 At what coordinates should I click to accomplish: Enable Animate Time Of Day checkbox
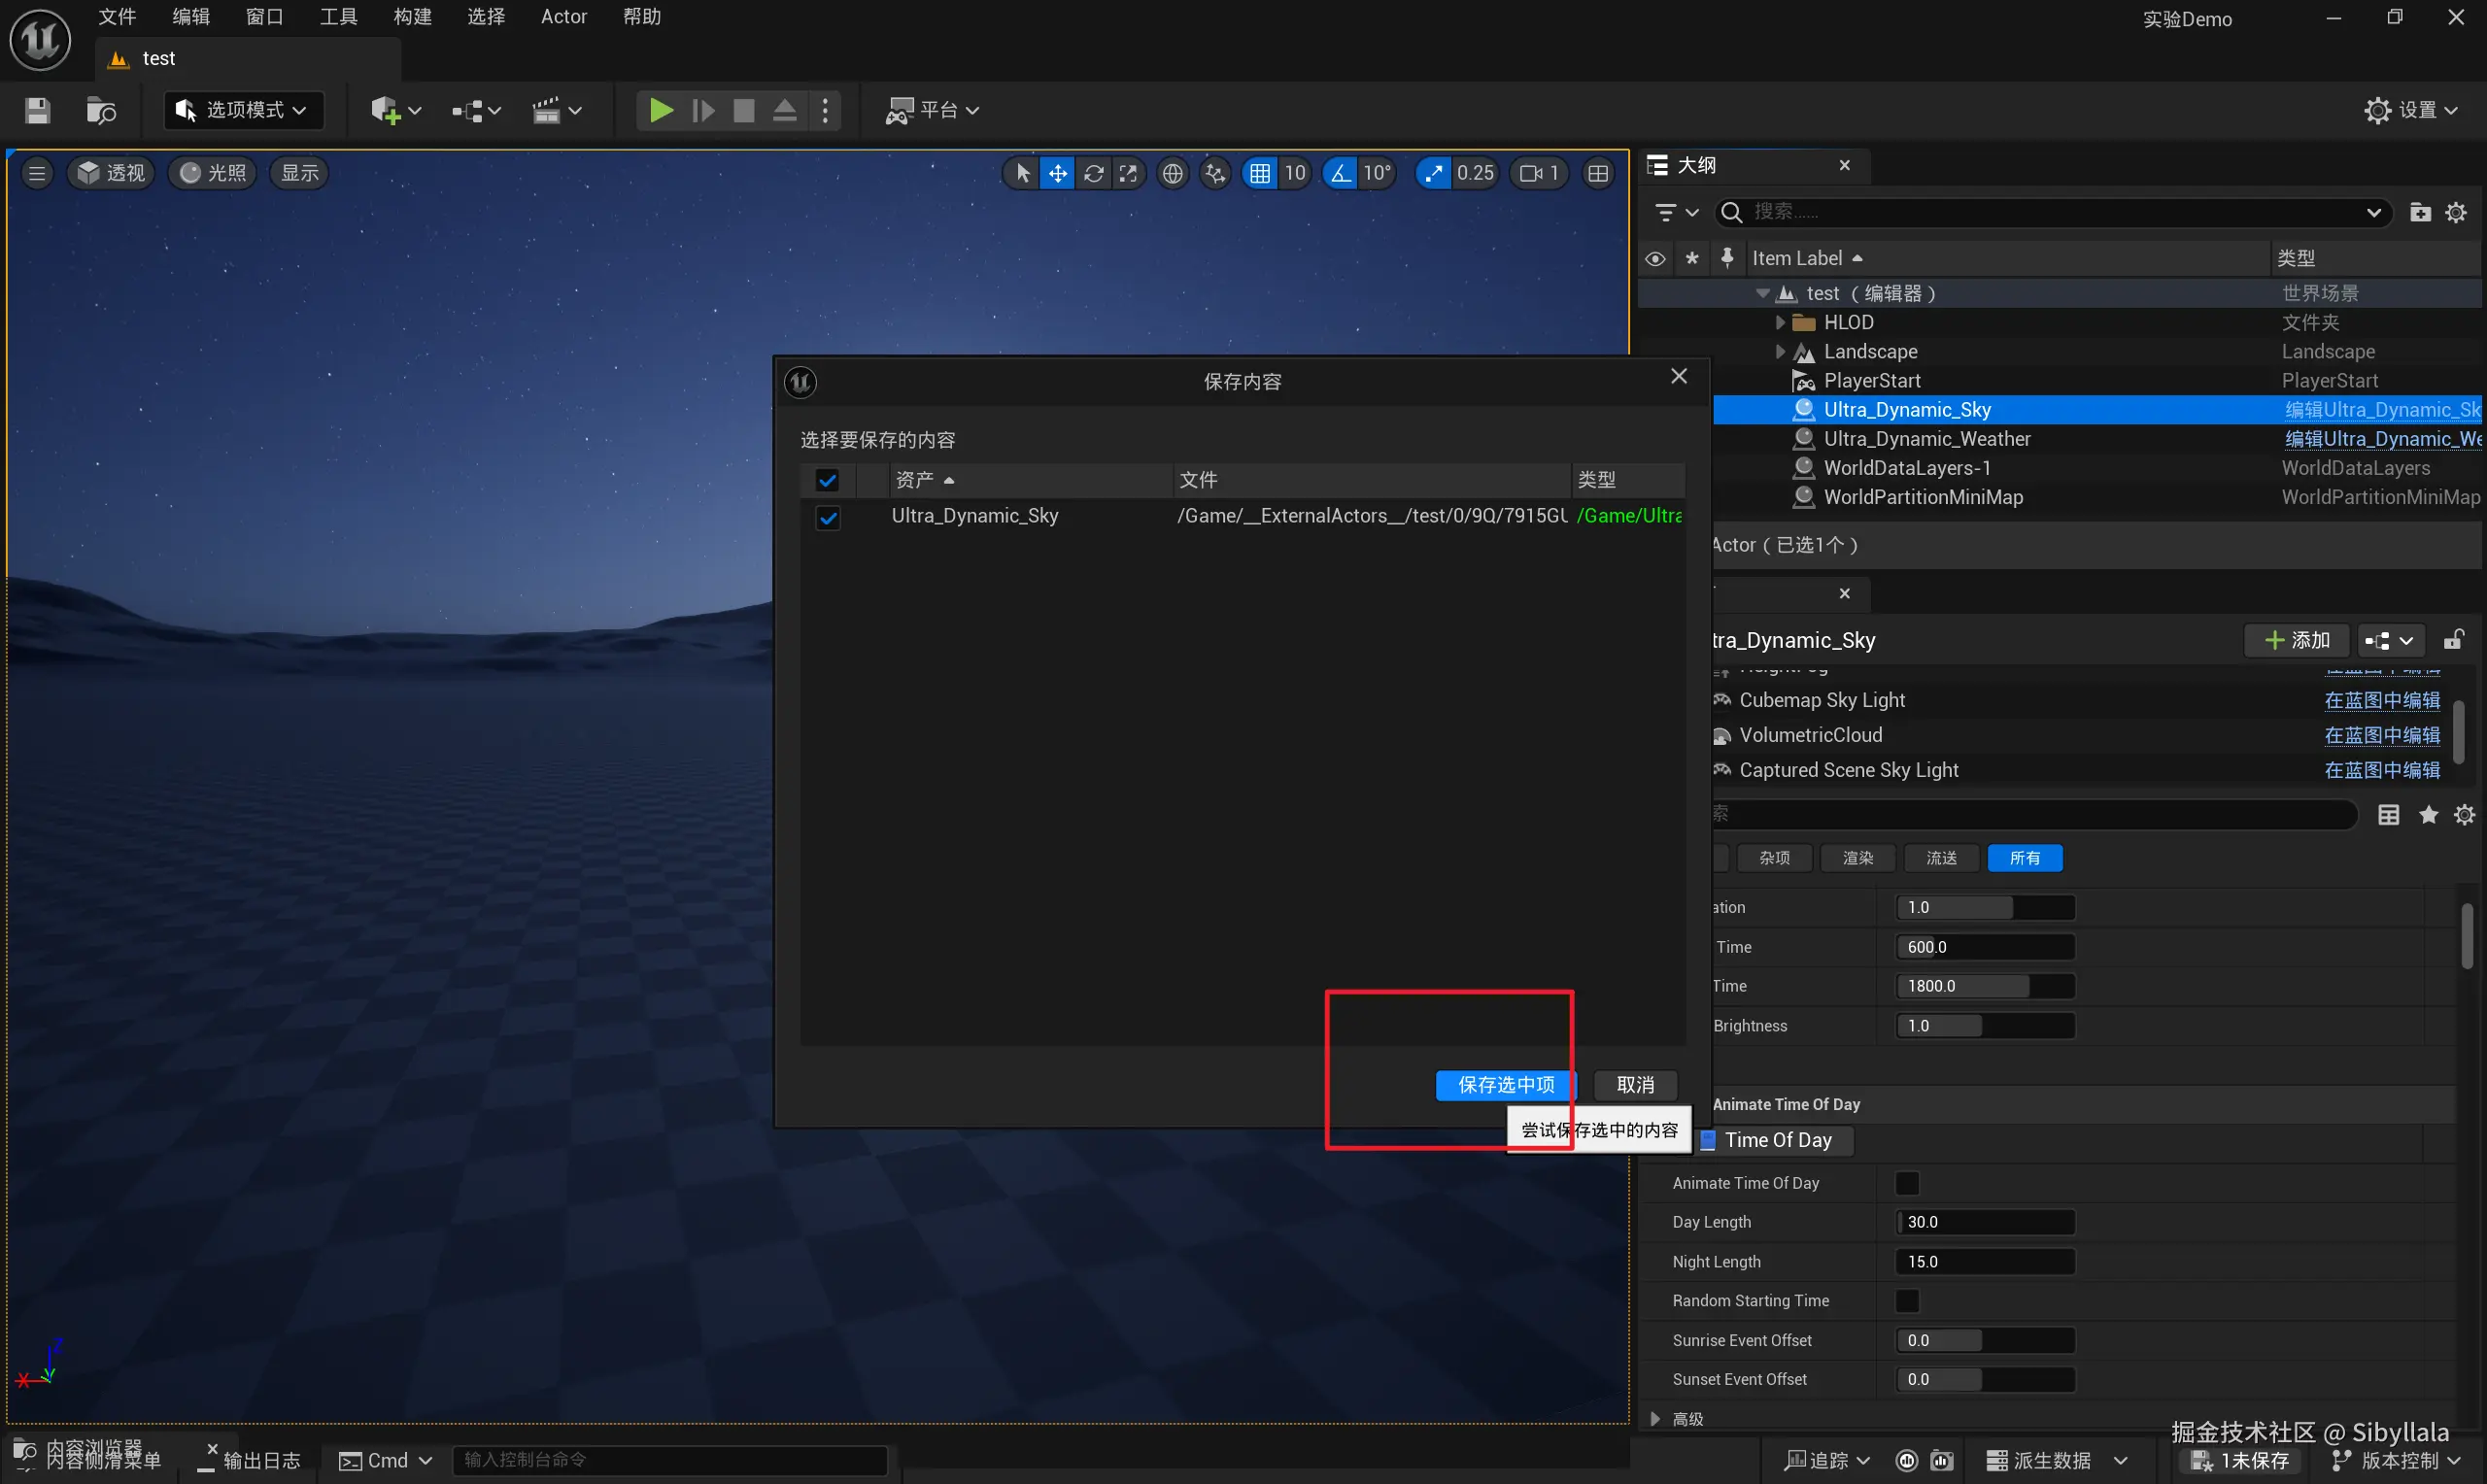click(1906, 1183)
